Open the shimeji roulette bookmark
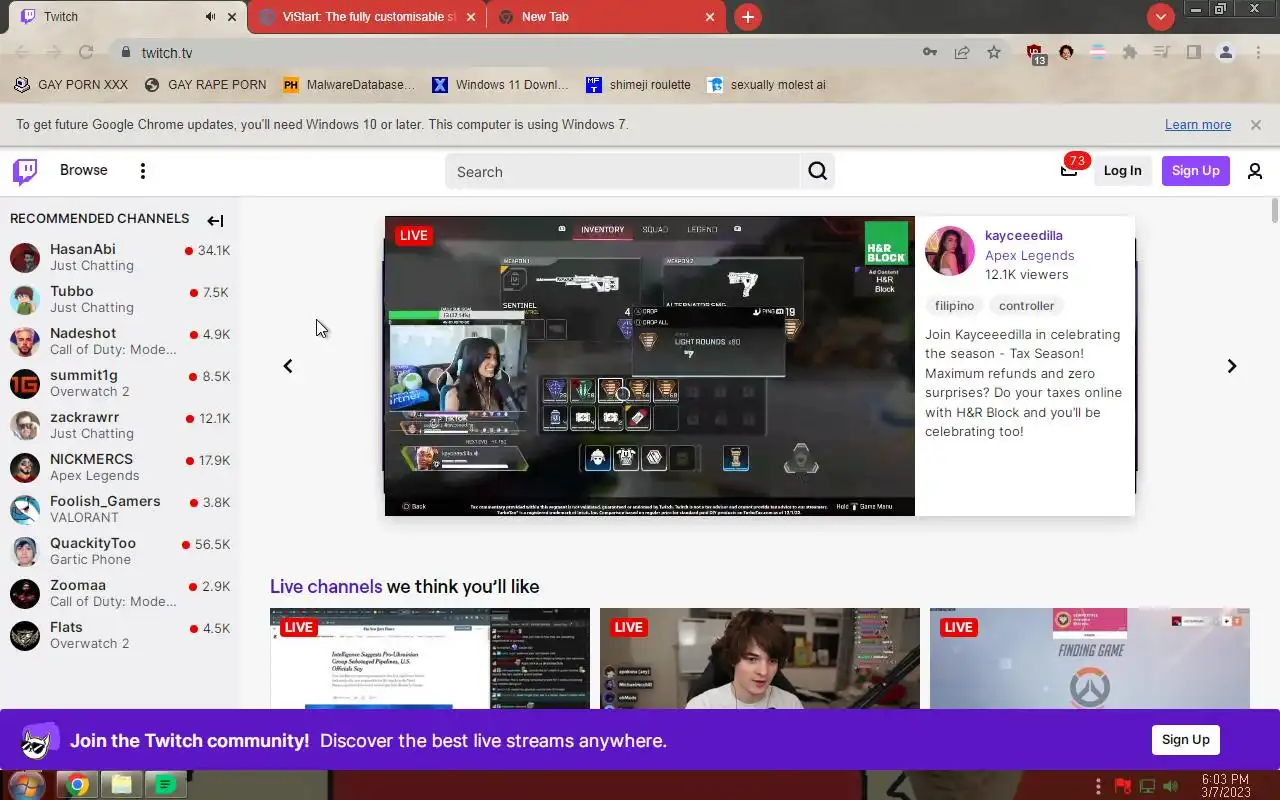1280x800 pixels. (638, 85)
